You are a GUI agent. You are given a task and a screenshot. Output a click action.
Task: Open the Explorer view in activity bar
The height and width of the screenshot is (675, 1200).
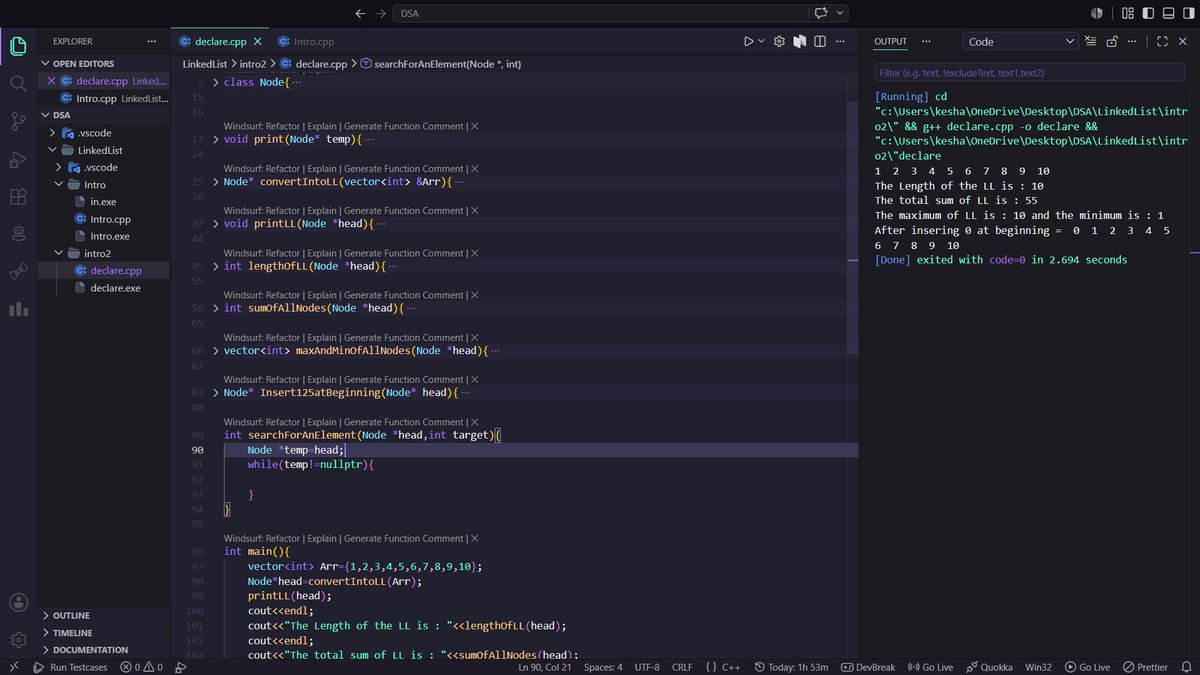tap(18, 45)
